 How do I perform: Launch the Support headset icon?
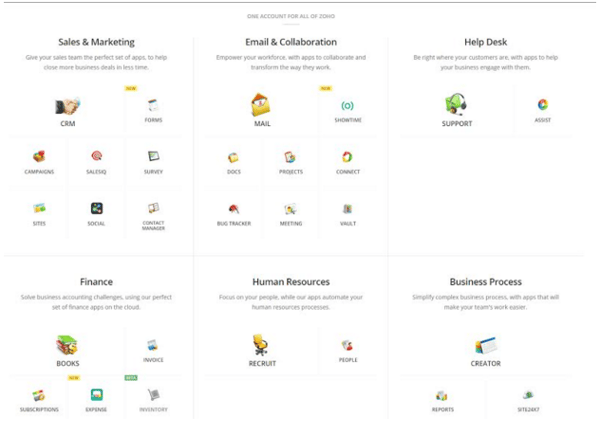point(456,104)
